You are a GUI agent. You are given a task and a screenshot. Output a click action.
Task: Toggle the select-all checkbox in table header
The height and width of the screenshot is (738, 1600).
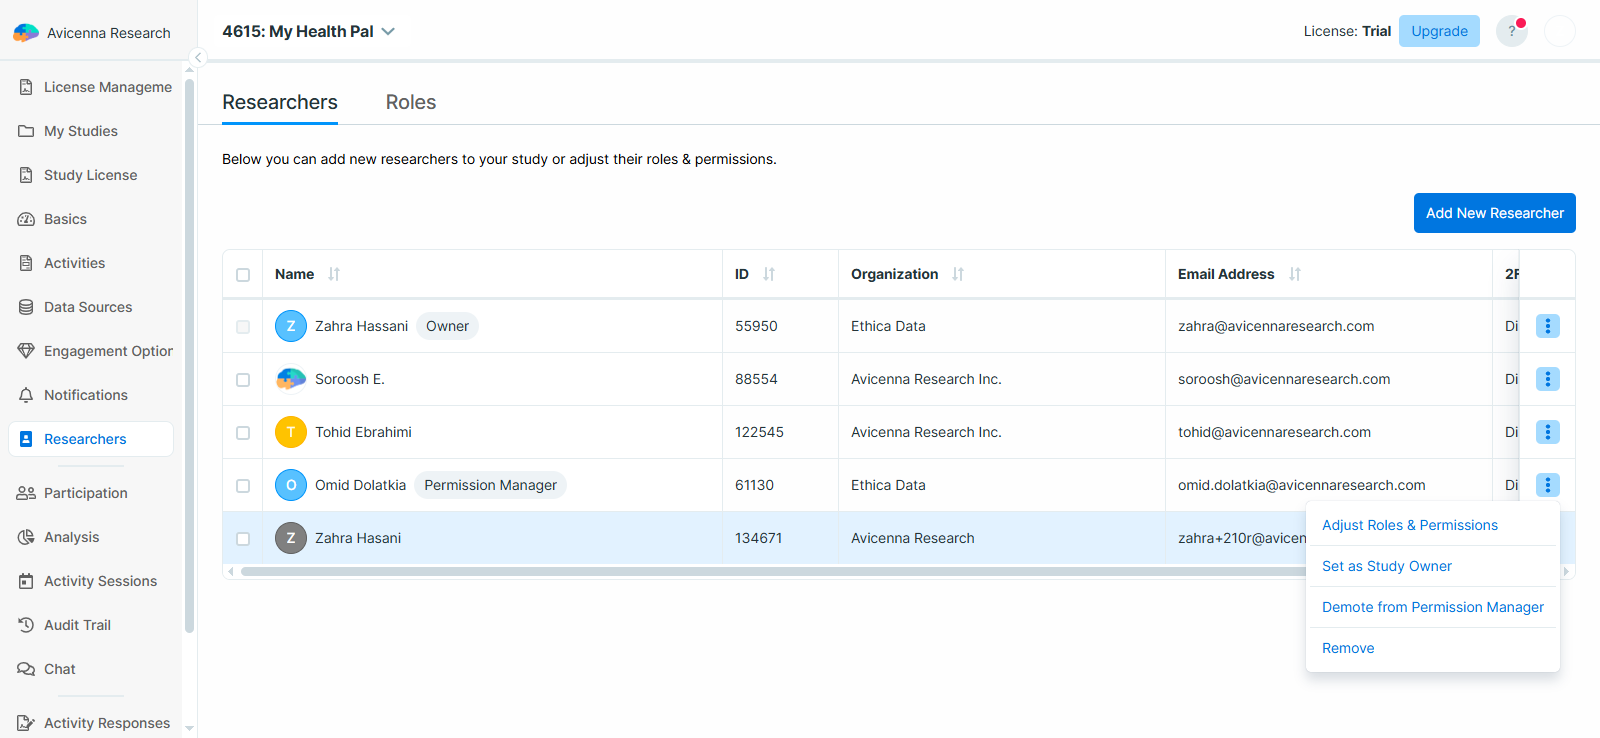(x=243, y=275)
